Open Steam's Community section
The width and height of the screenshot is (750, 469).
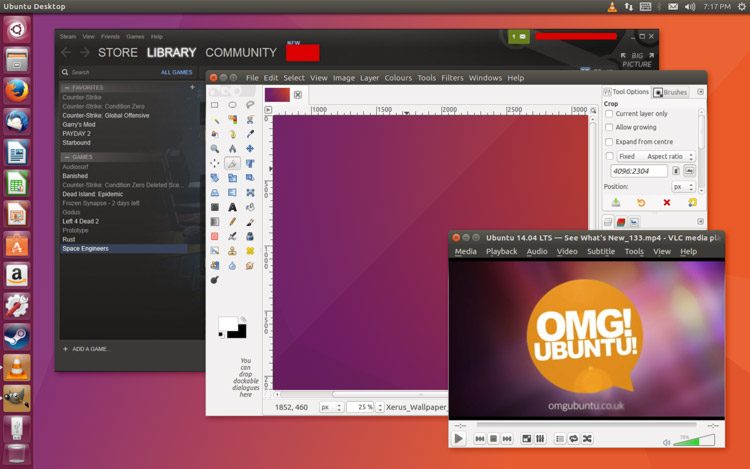240,53
